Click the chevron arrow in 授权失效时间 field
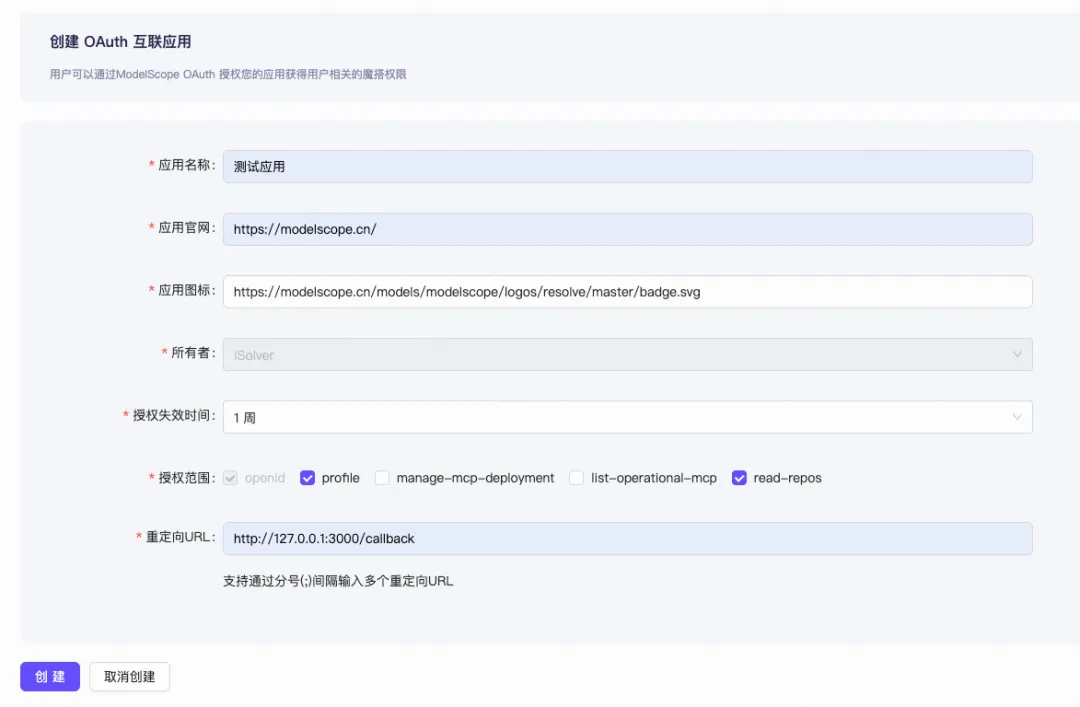 tap(1017, 417)
